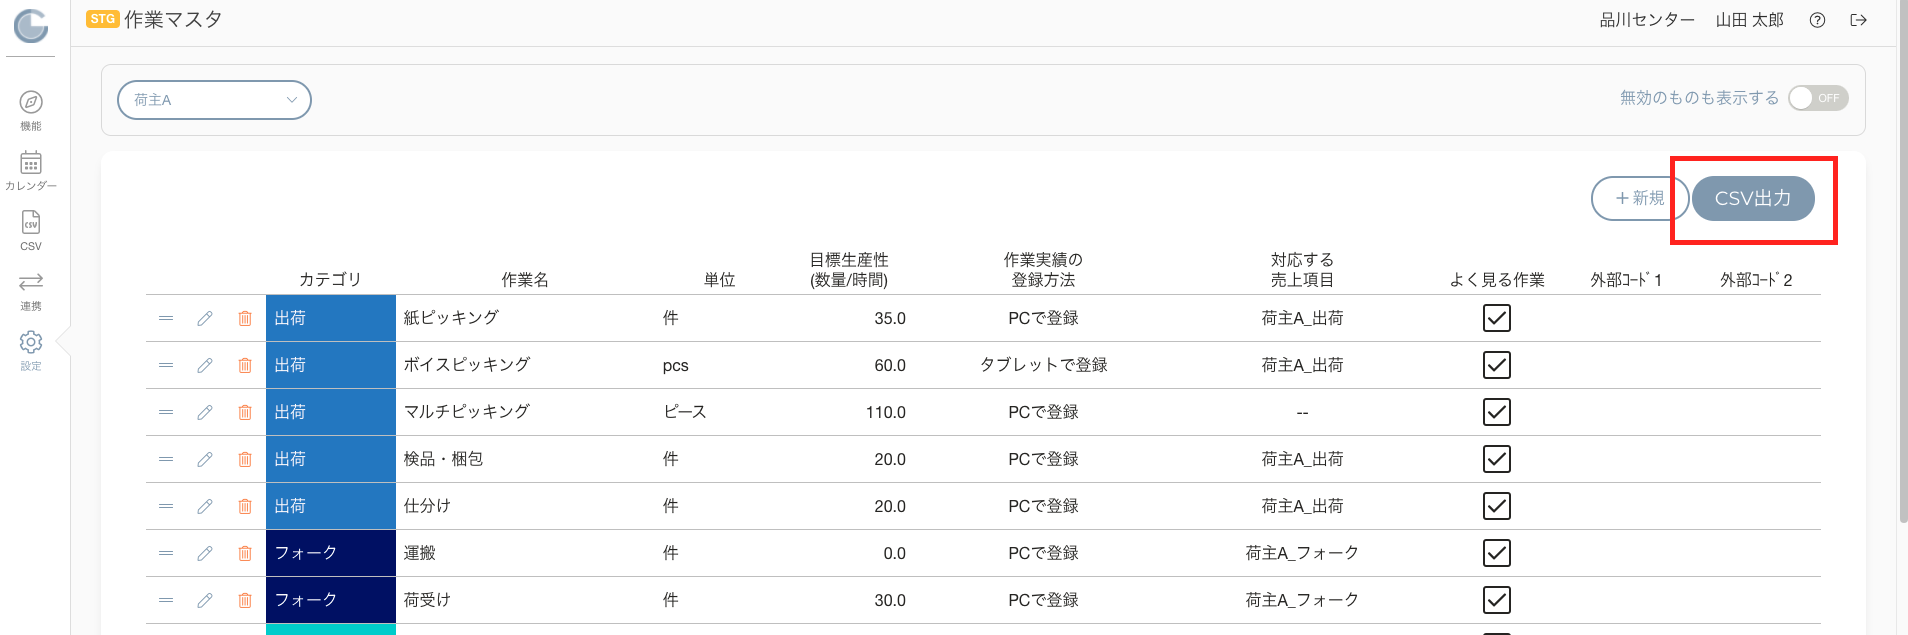Click the user name 山田 太郎
The height and width of the screenshot is (635, 1908).
1750,20
